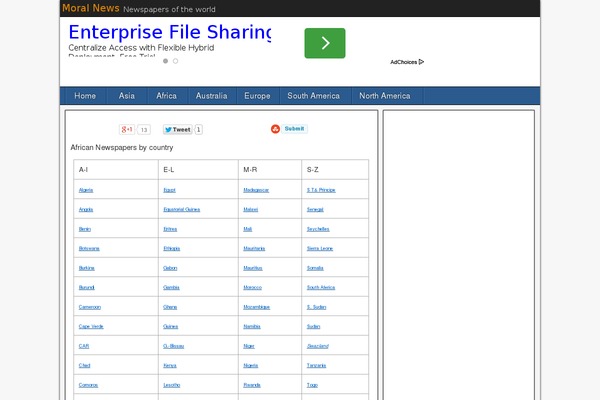Image resolution: width=600 pixels, height=400 pixels.
Task: Open the Kenya newspapers link
Action: [170, 366]
